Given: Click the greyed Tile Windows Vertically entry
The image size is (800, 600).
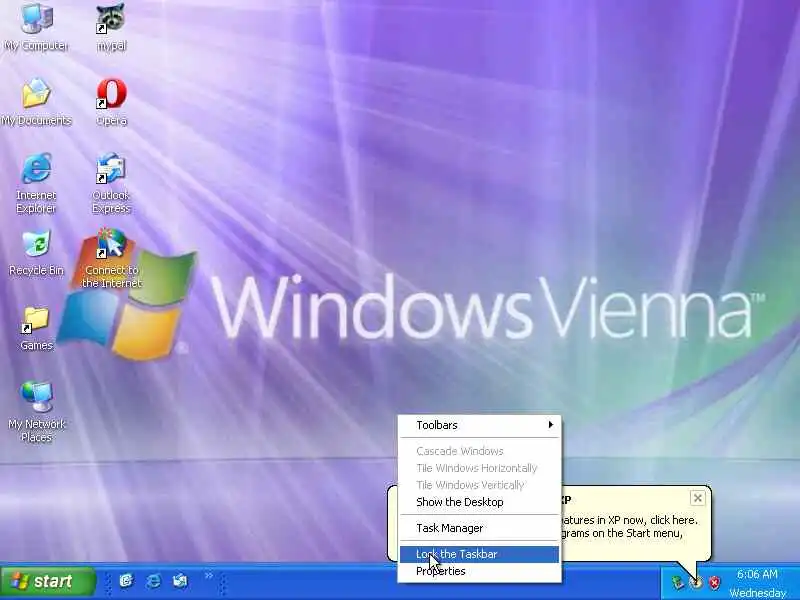Looking at the screenshot, I should click(479, 485).
